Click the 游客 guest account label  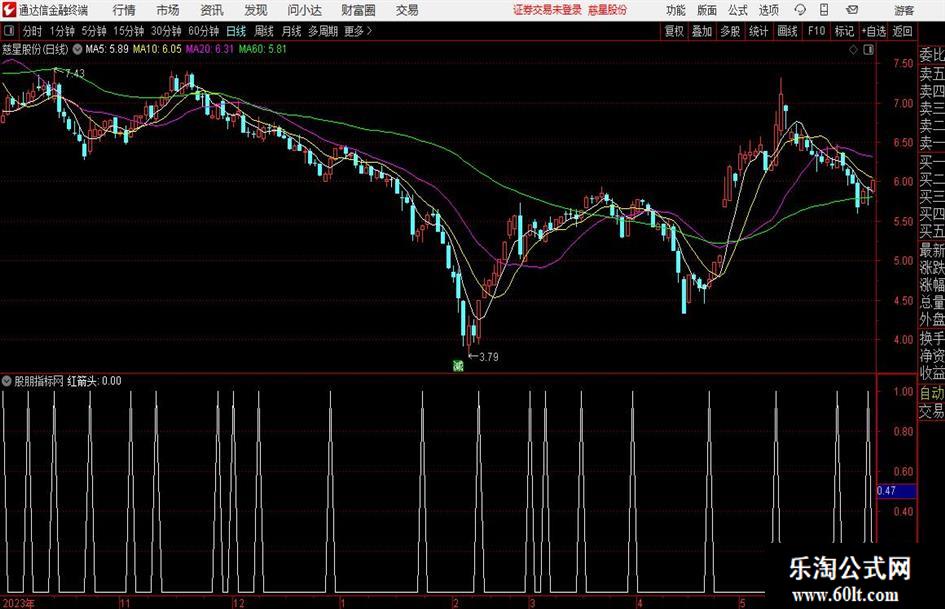(904, 10)
